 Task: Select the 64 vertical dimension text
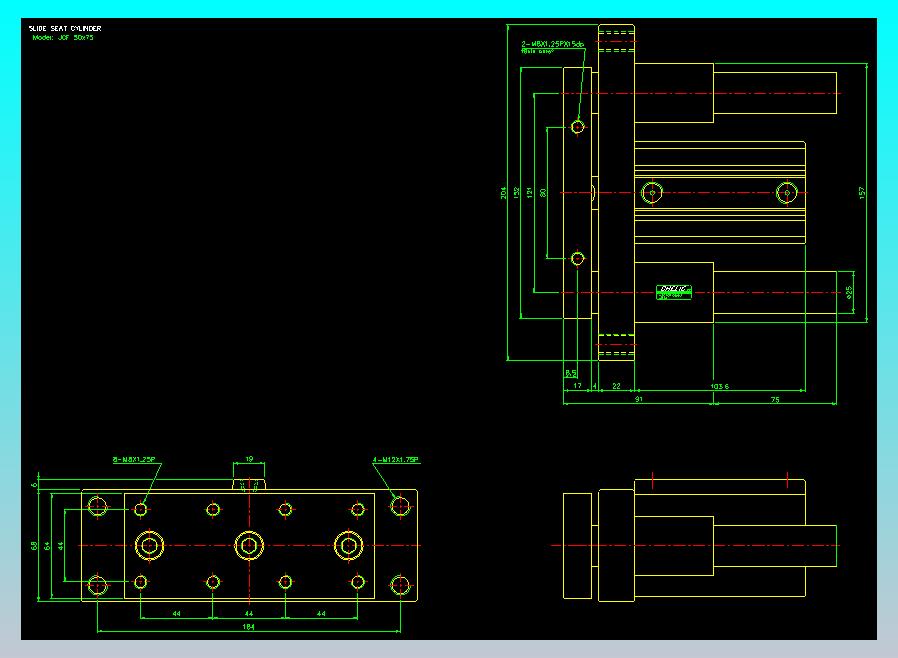47,546
